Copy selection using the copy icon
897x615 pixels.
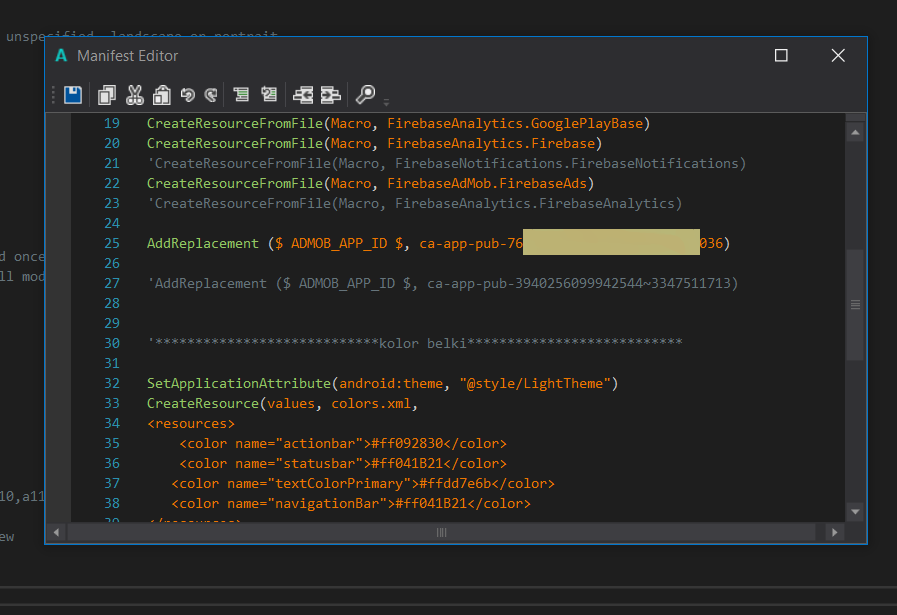pos(106,94)
